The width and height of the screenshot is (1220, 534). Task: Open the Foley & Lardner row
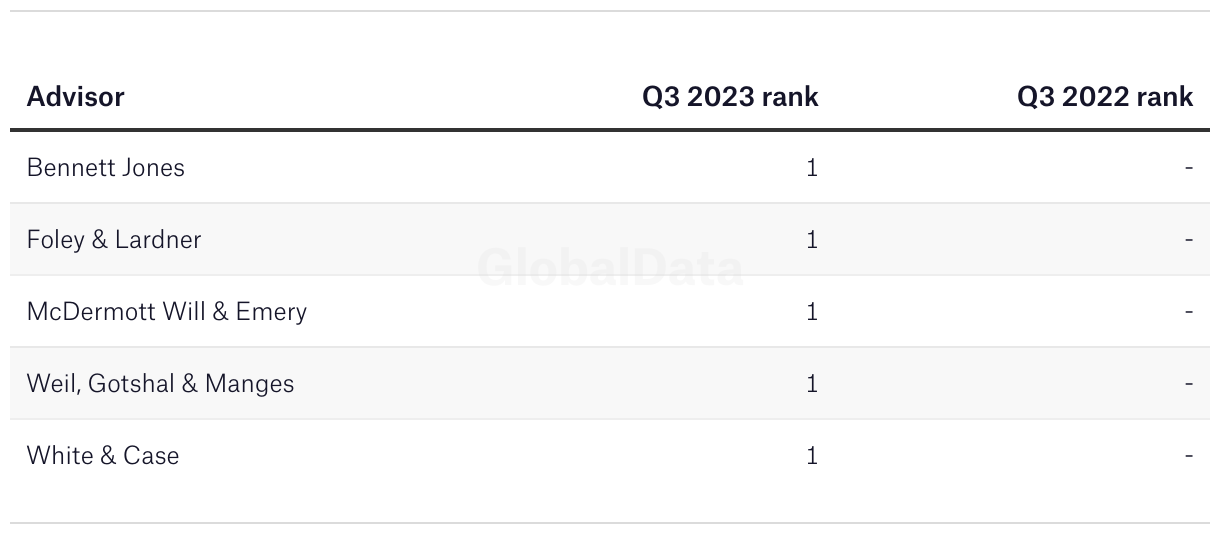tap(610, 239)
